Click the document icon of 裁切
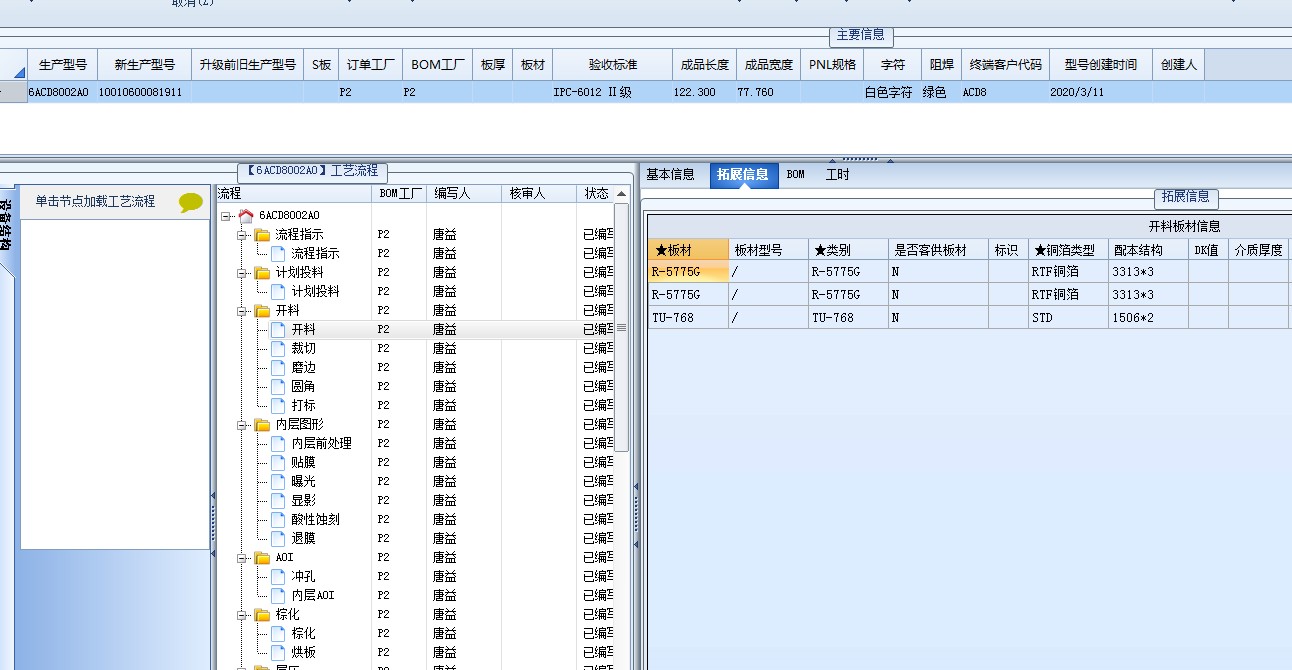This screenshot has width=1292, height=670. click(278, 348)
